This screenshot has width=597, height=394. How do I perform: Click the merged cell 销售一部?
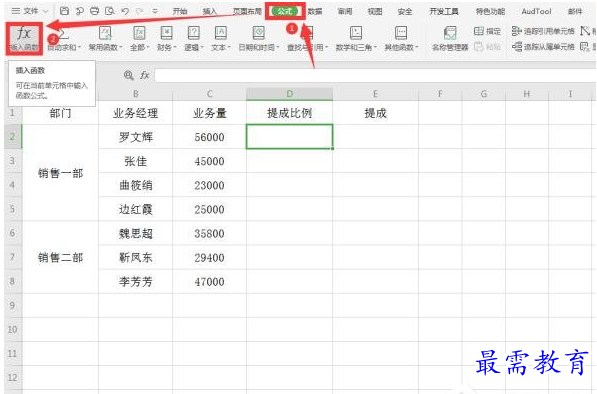[61, 173]
